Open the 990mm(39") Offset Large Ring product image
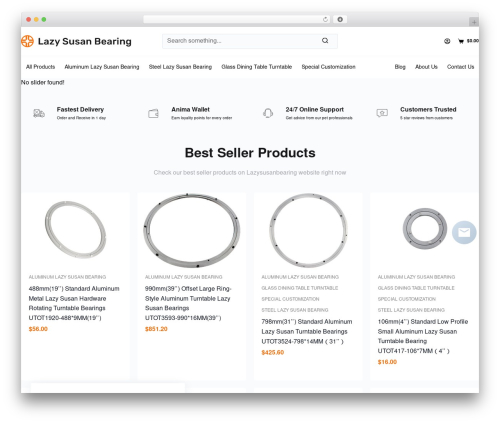The height and width of the screenshot is (423, 500). [191, 231]
